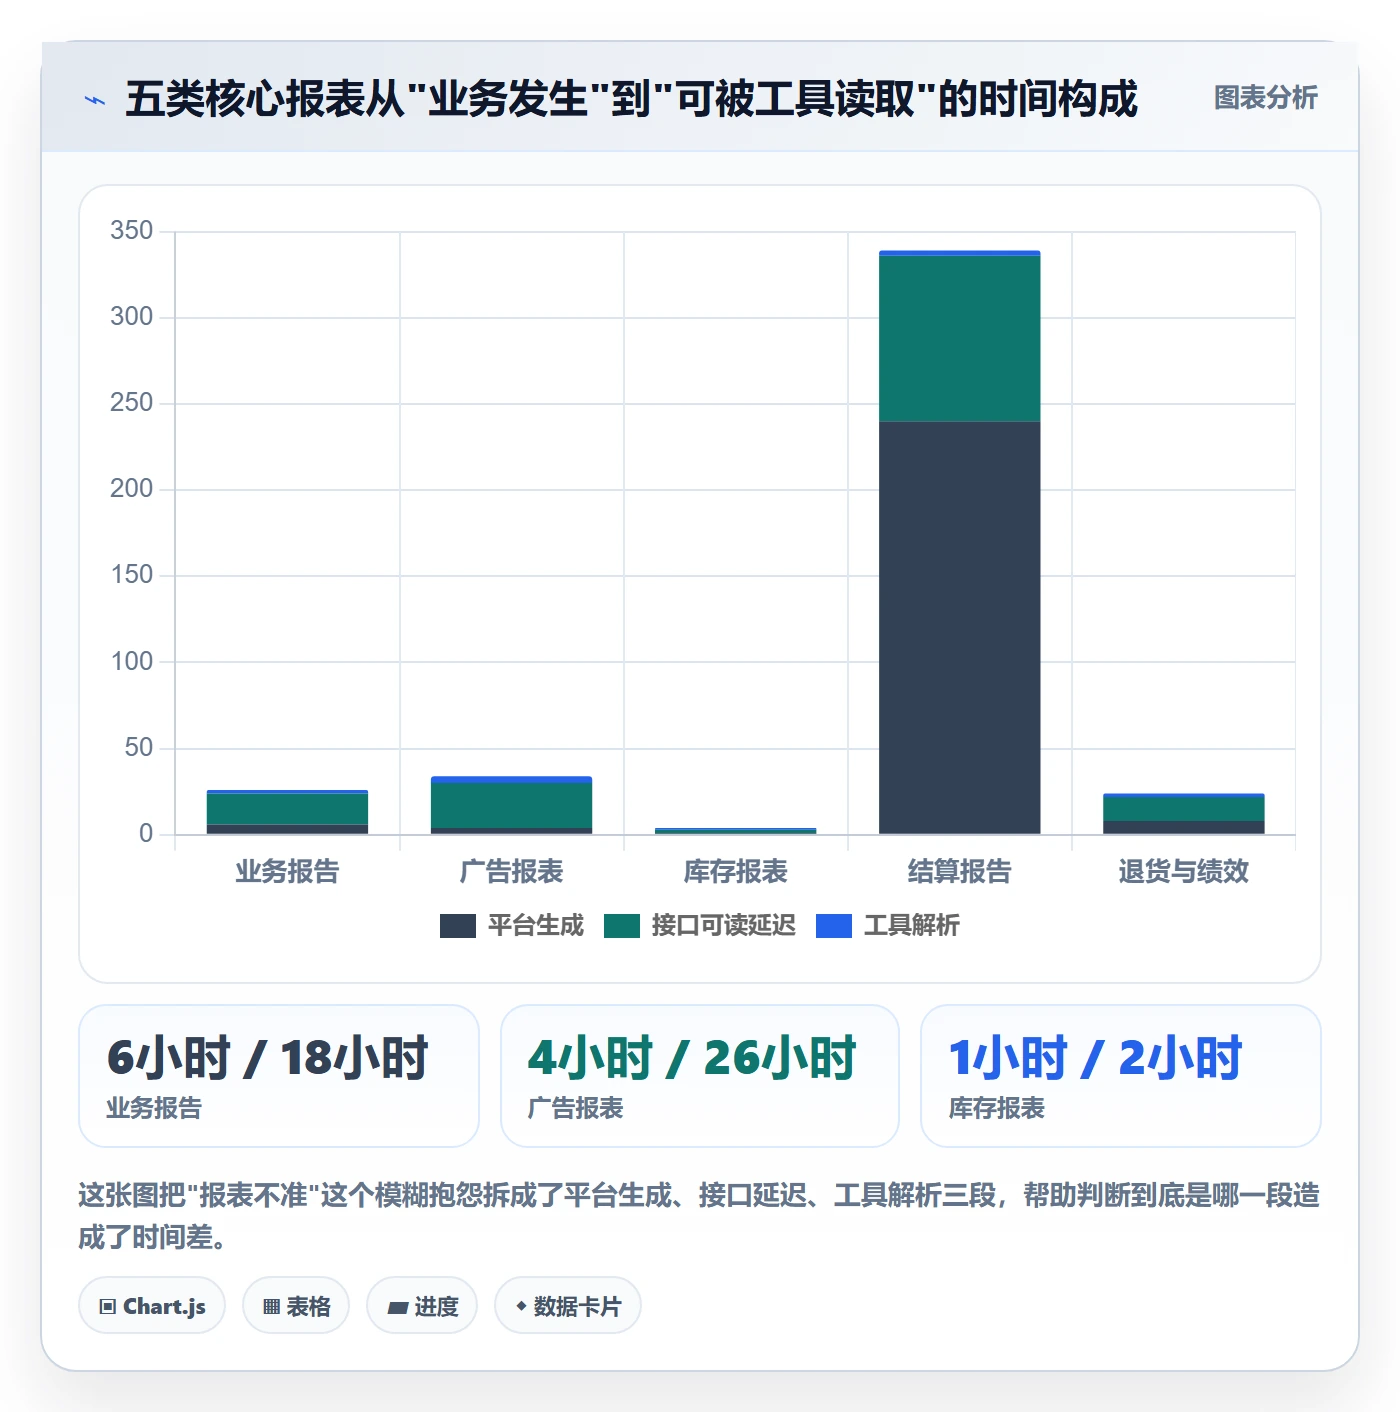
Task: Select the Chart.js tag chip
Action: click(152, 1306)
